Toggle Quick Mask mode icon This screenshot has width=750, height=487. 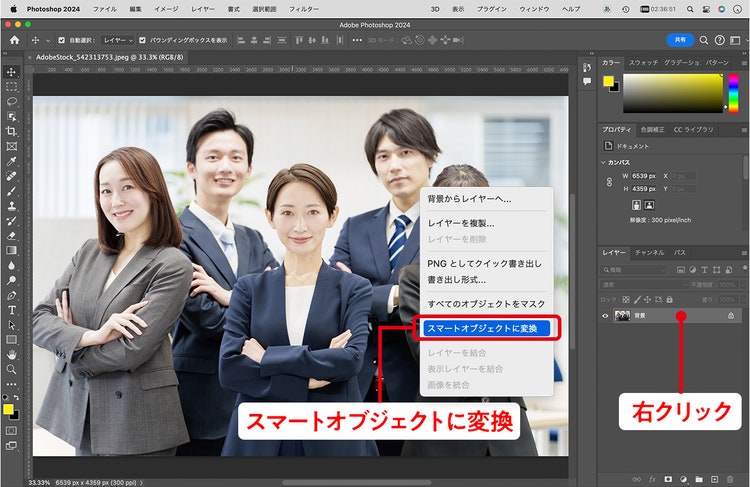point(11,431)
